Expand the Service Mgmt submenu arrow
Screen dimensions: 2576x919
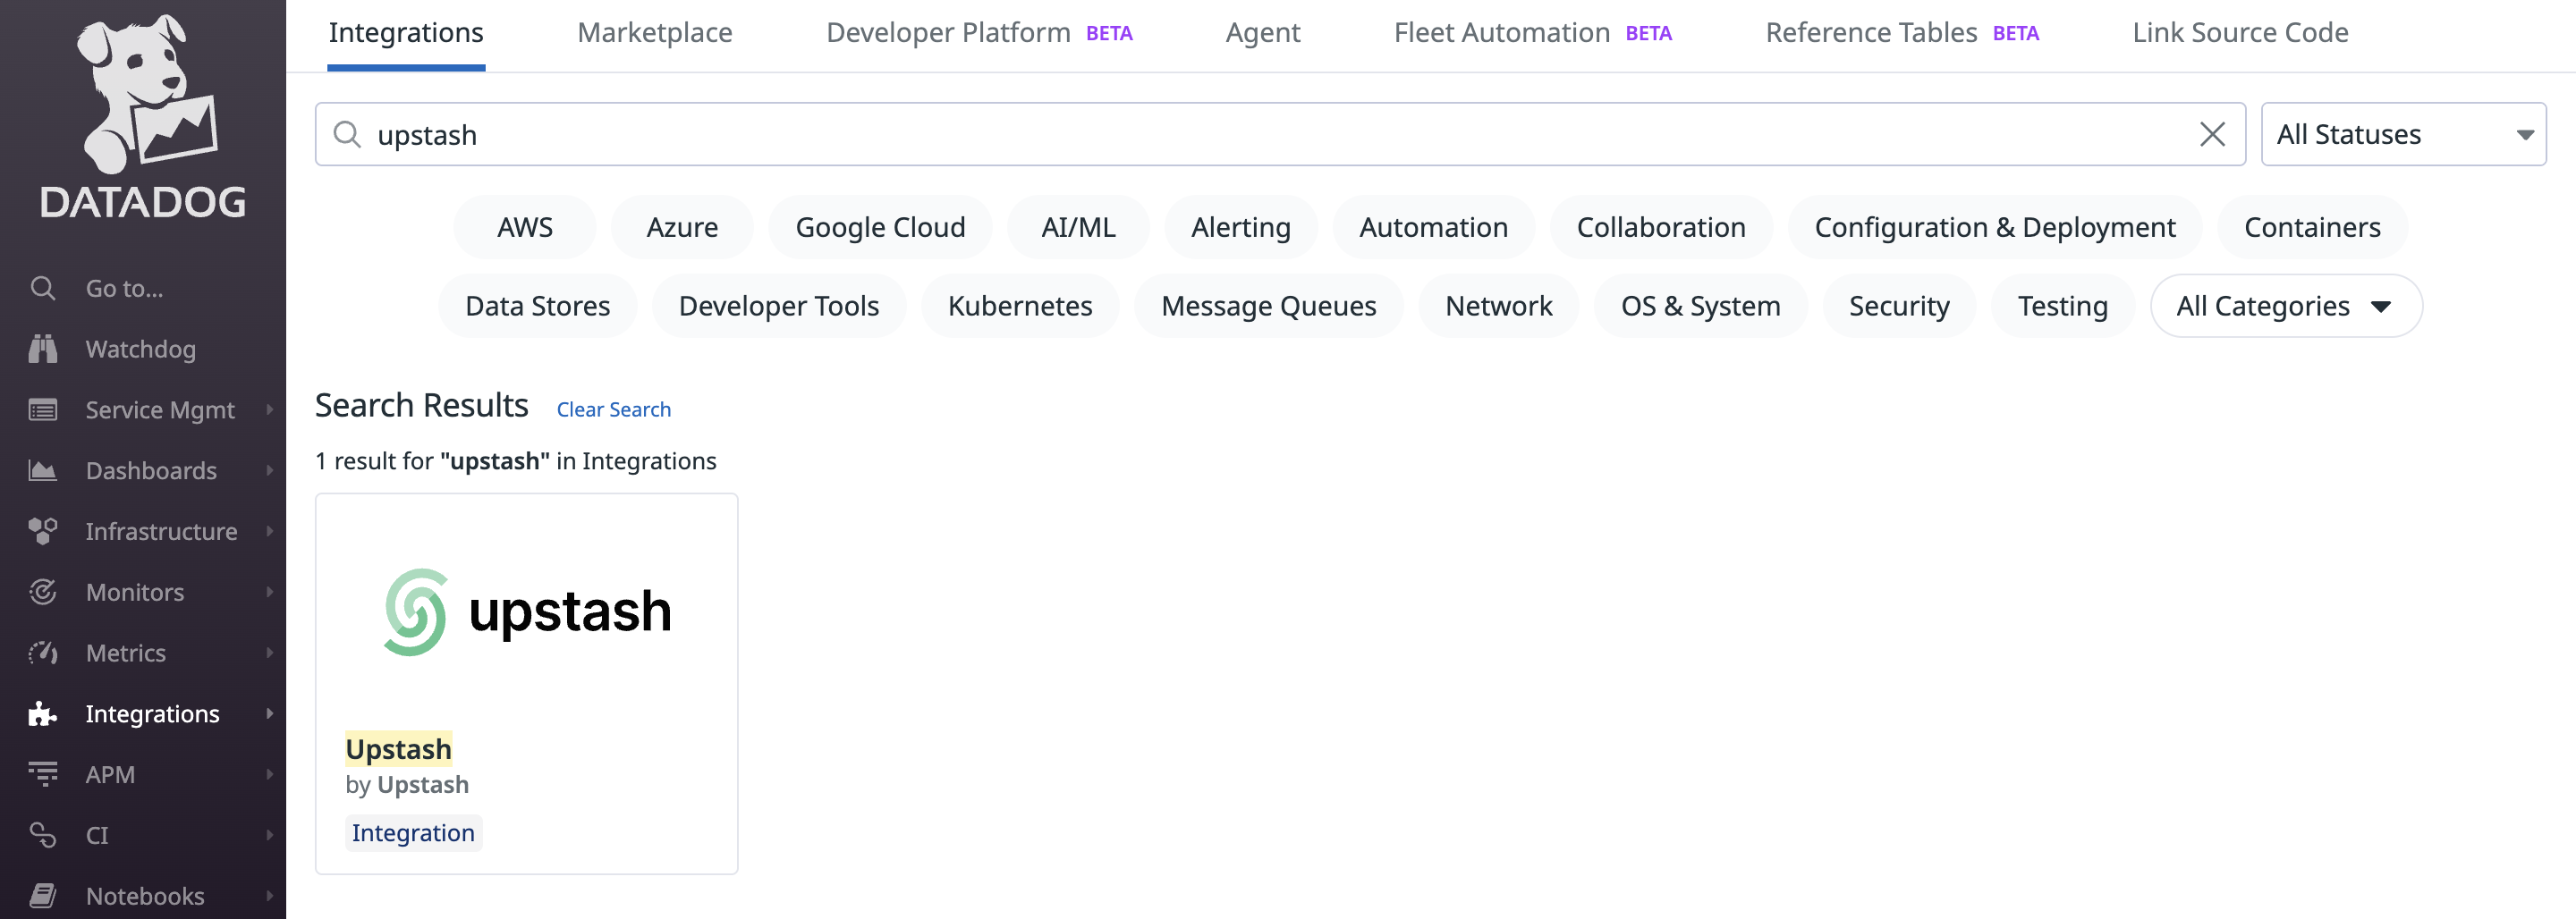point(269,410)
